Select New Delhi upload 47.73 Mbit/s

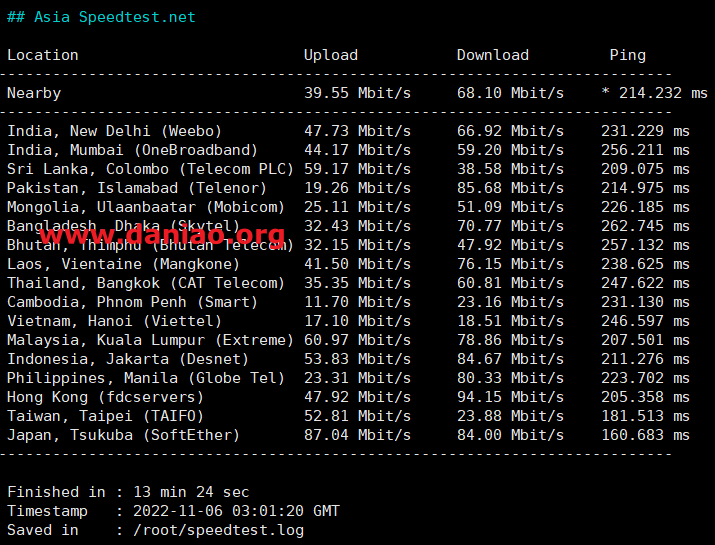pos(357,131)
